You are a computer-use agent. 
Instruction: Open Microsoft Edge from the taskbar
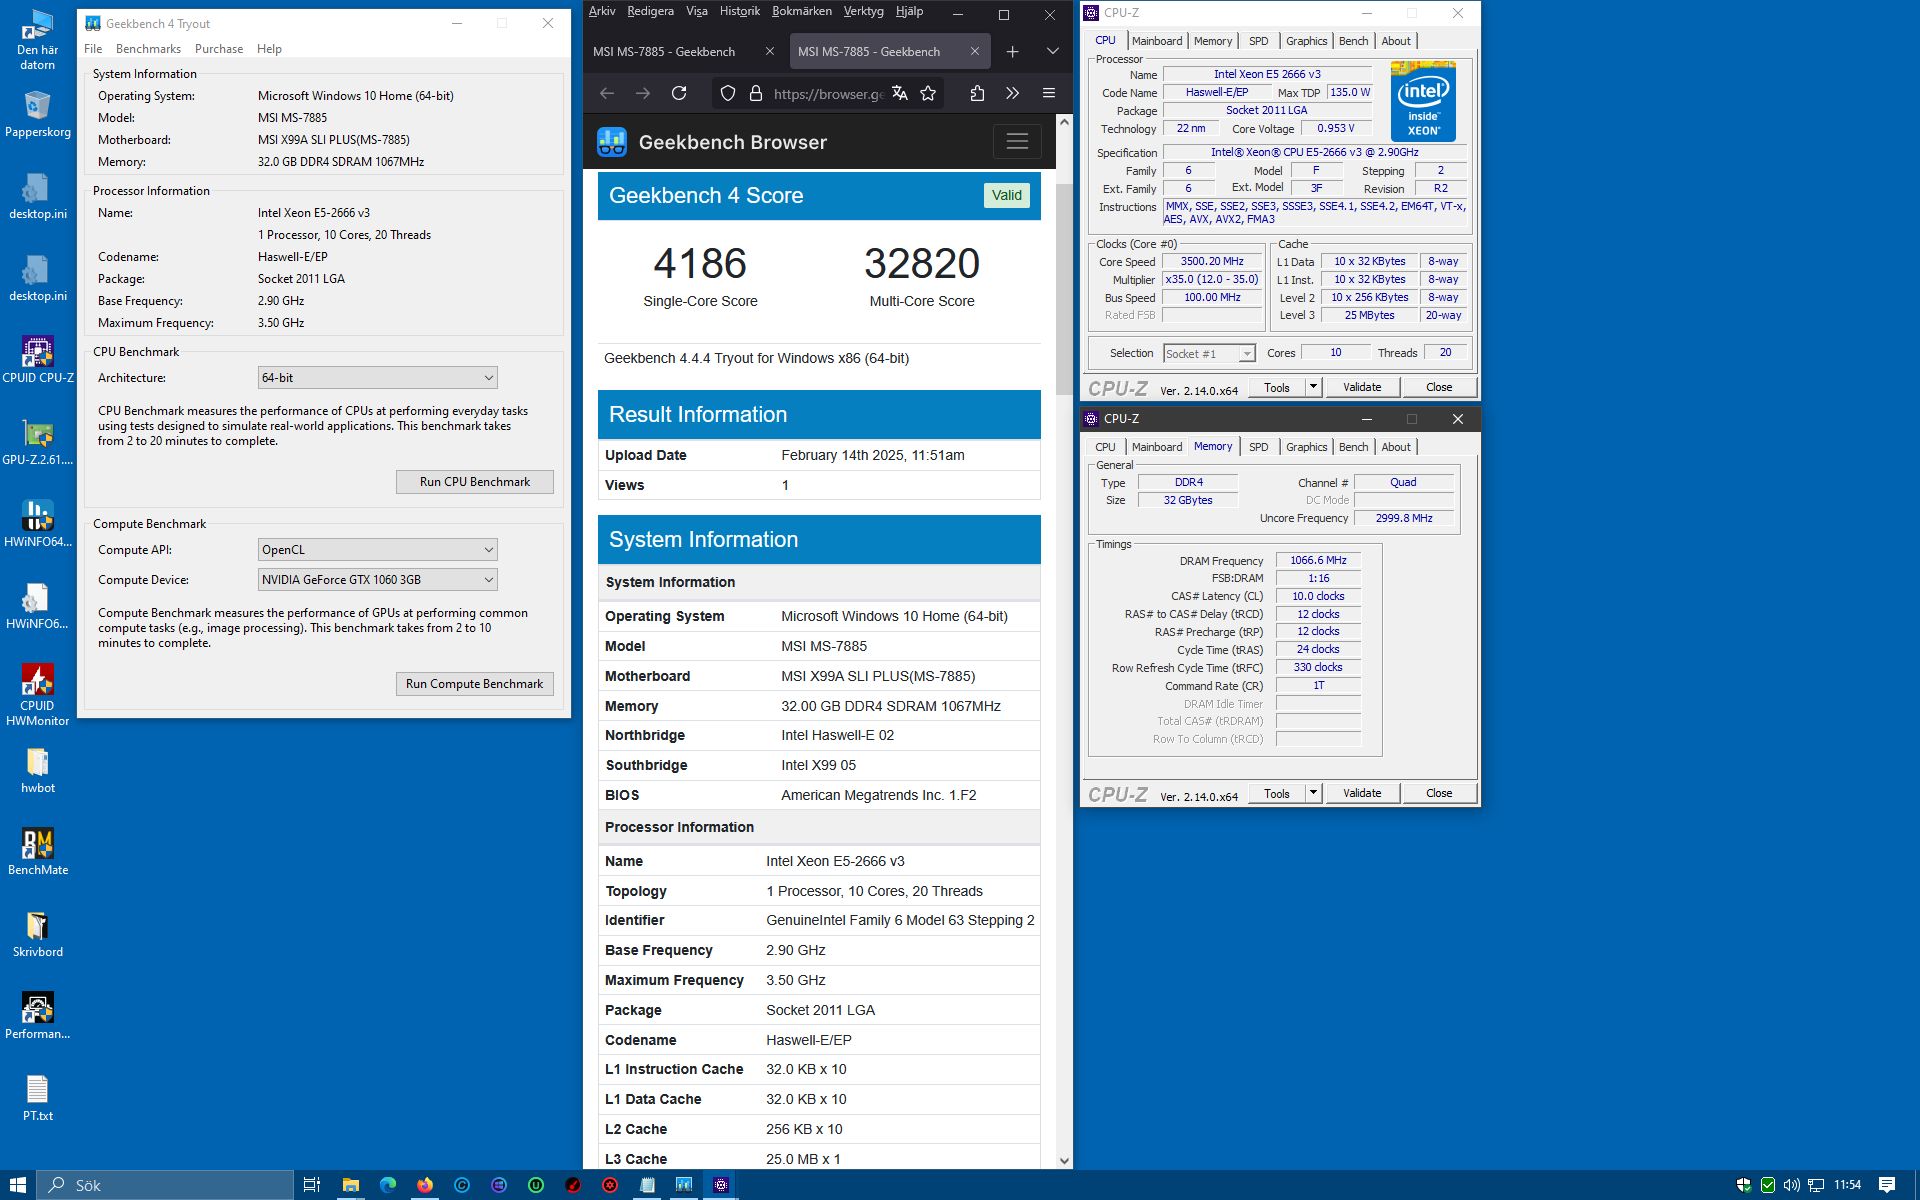(388, 1185)
